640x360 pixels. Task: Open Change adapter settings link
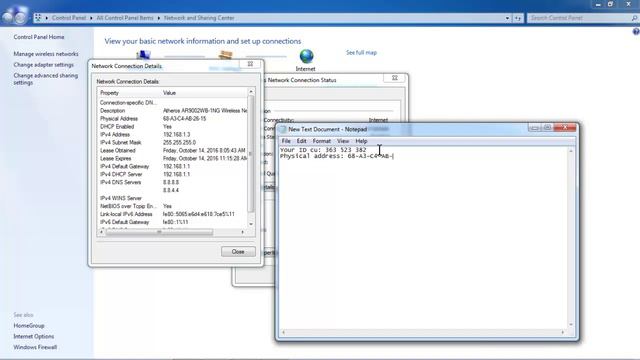pyautogui.click(x=44, y=64)
